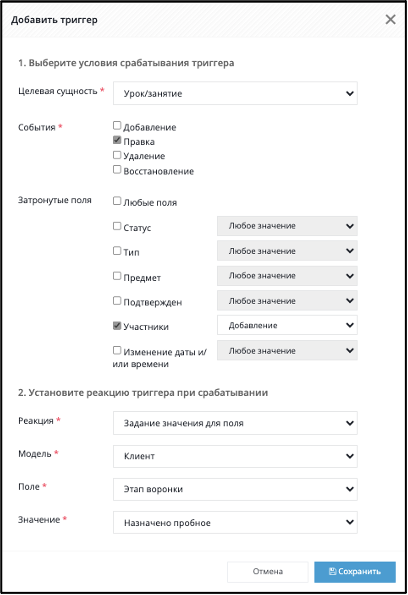
Task: Expand the Участники value dropdown showing Добавление
Action: (x=287, y=325)
